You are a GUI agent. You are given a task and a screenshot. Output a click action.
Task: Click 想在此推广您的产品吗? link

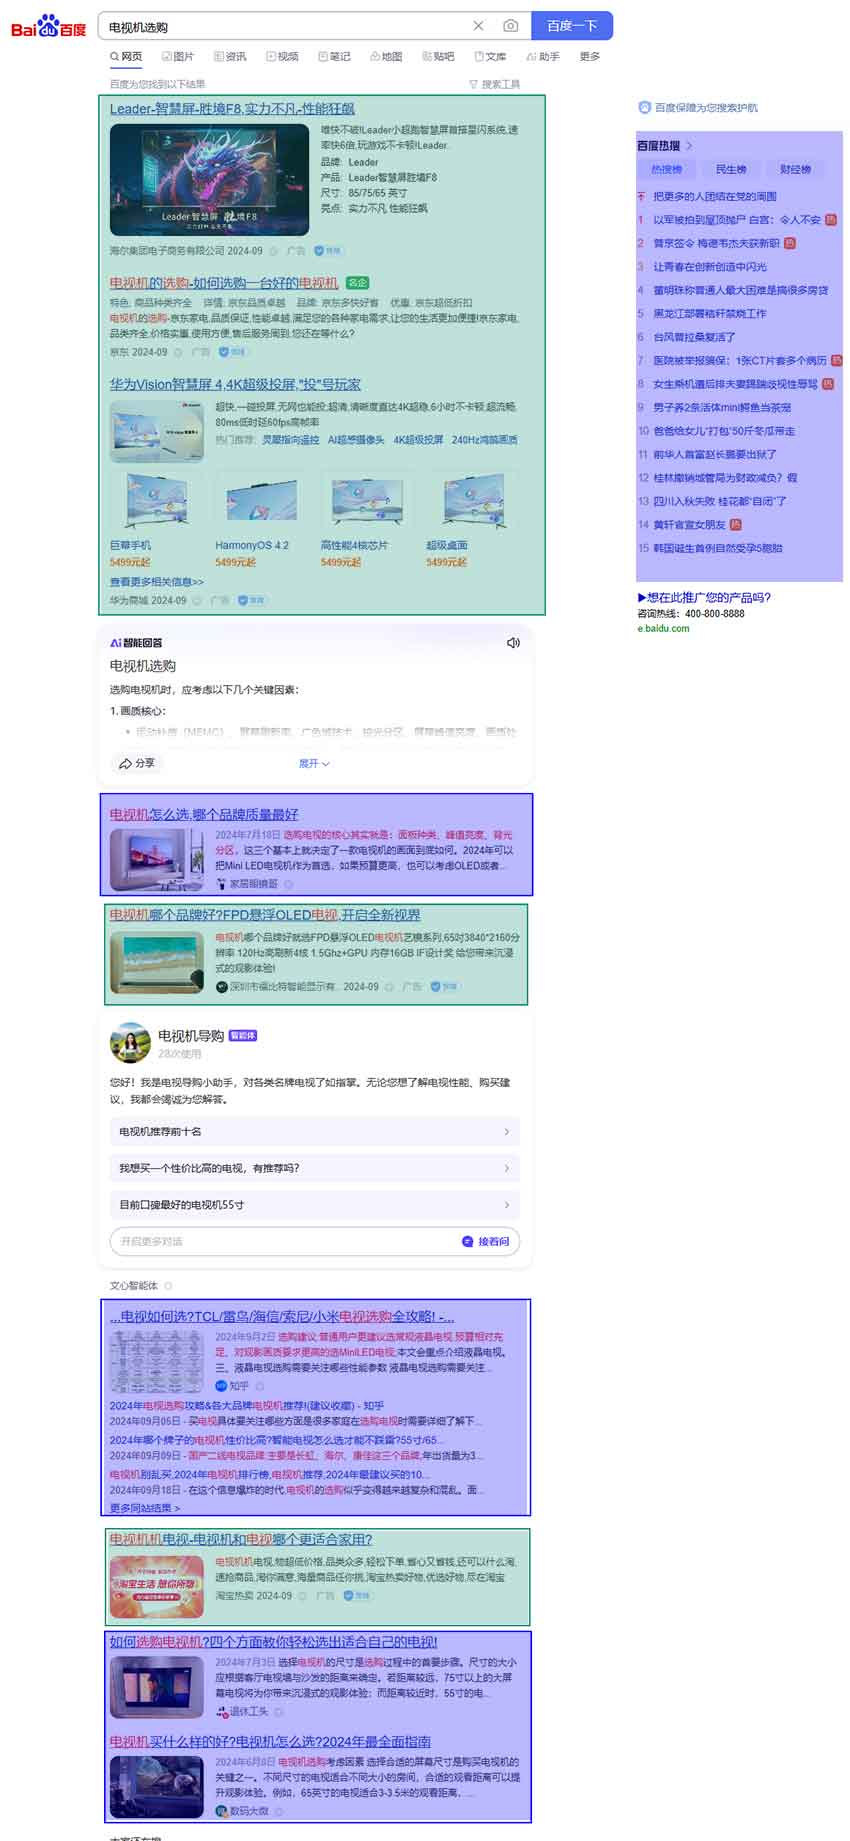(x=704, y=598)
